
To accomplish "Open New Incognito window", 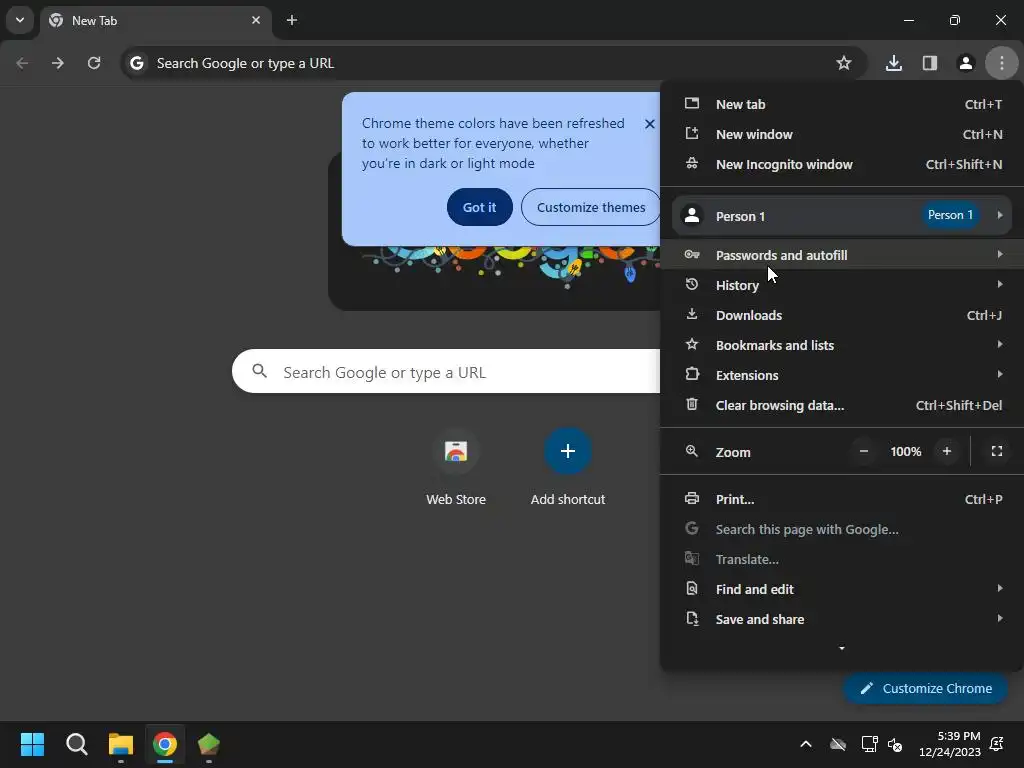I will 842,165.
